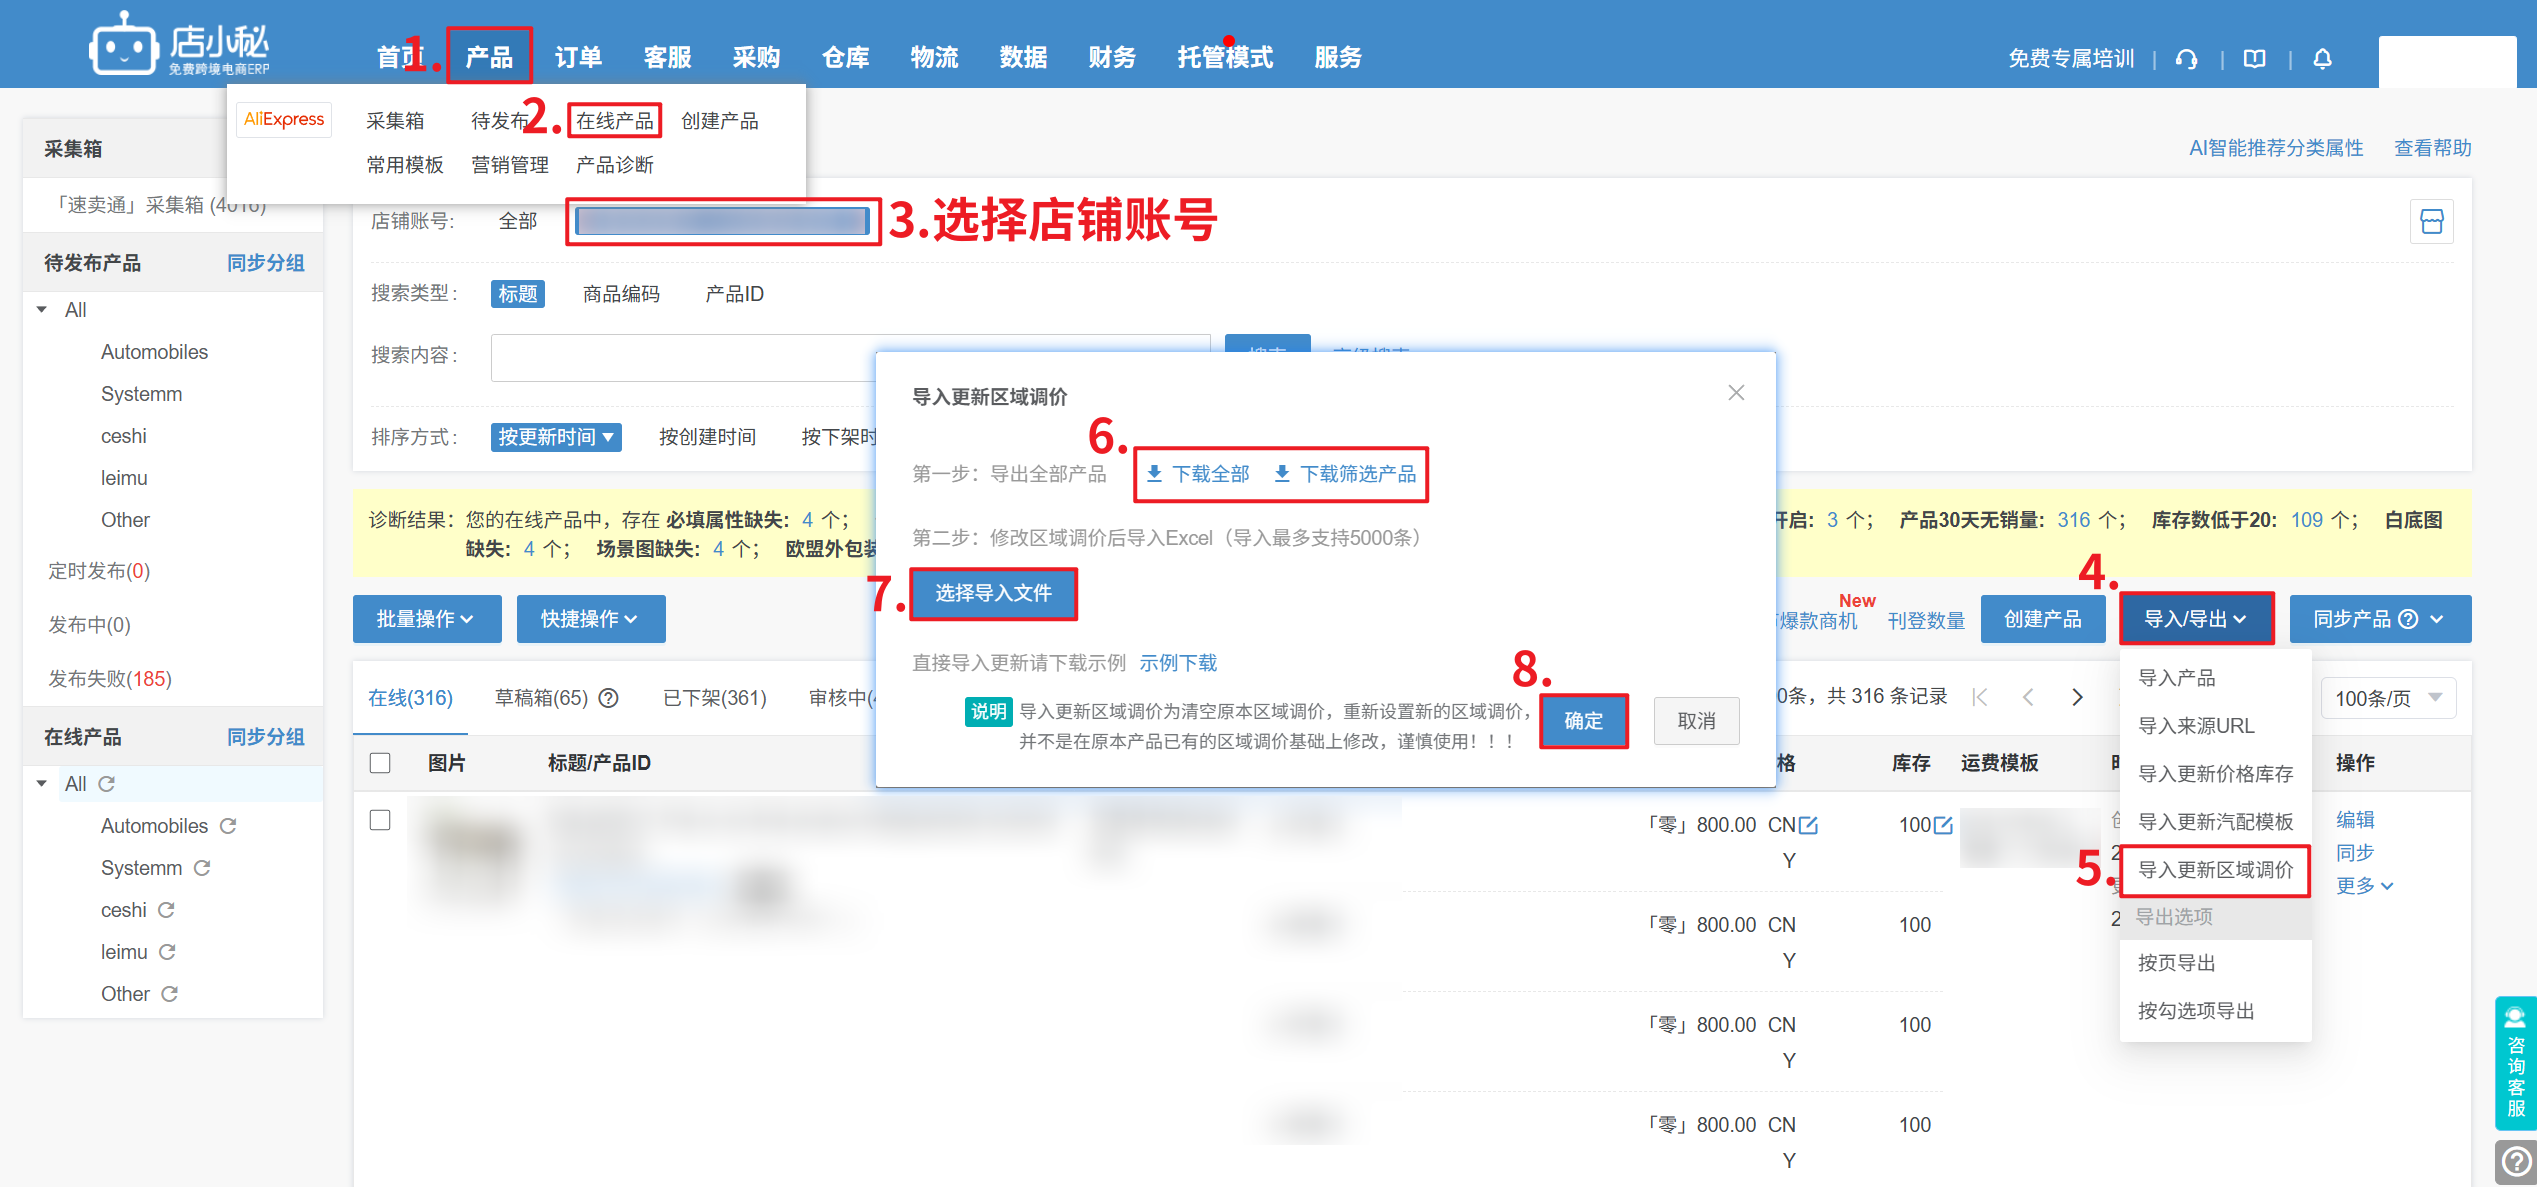Refresh the Automobiles online product group
Image resolution: width=2537 pixels, height=1187 pixels.
pos(228,826)
